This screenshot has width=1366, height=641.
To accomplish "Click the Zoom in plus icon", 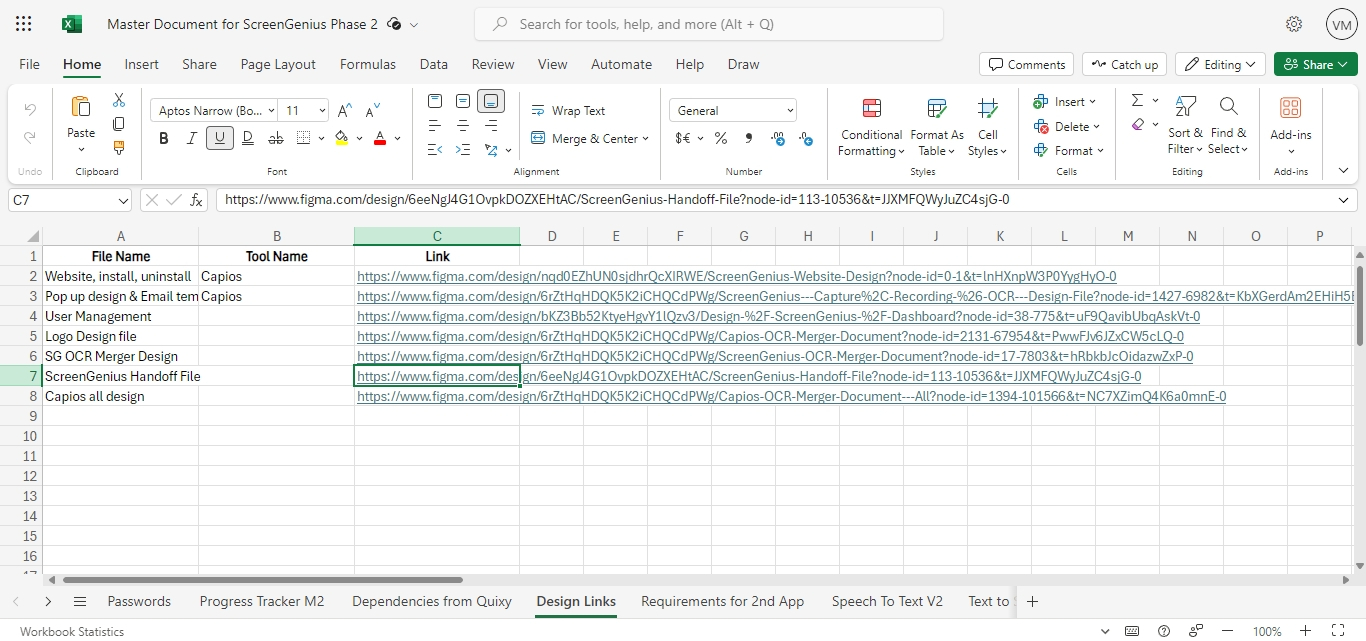I will [x=1306, y=631].
